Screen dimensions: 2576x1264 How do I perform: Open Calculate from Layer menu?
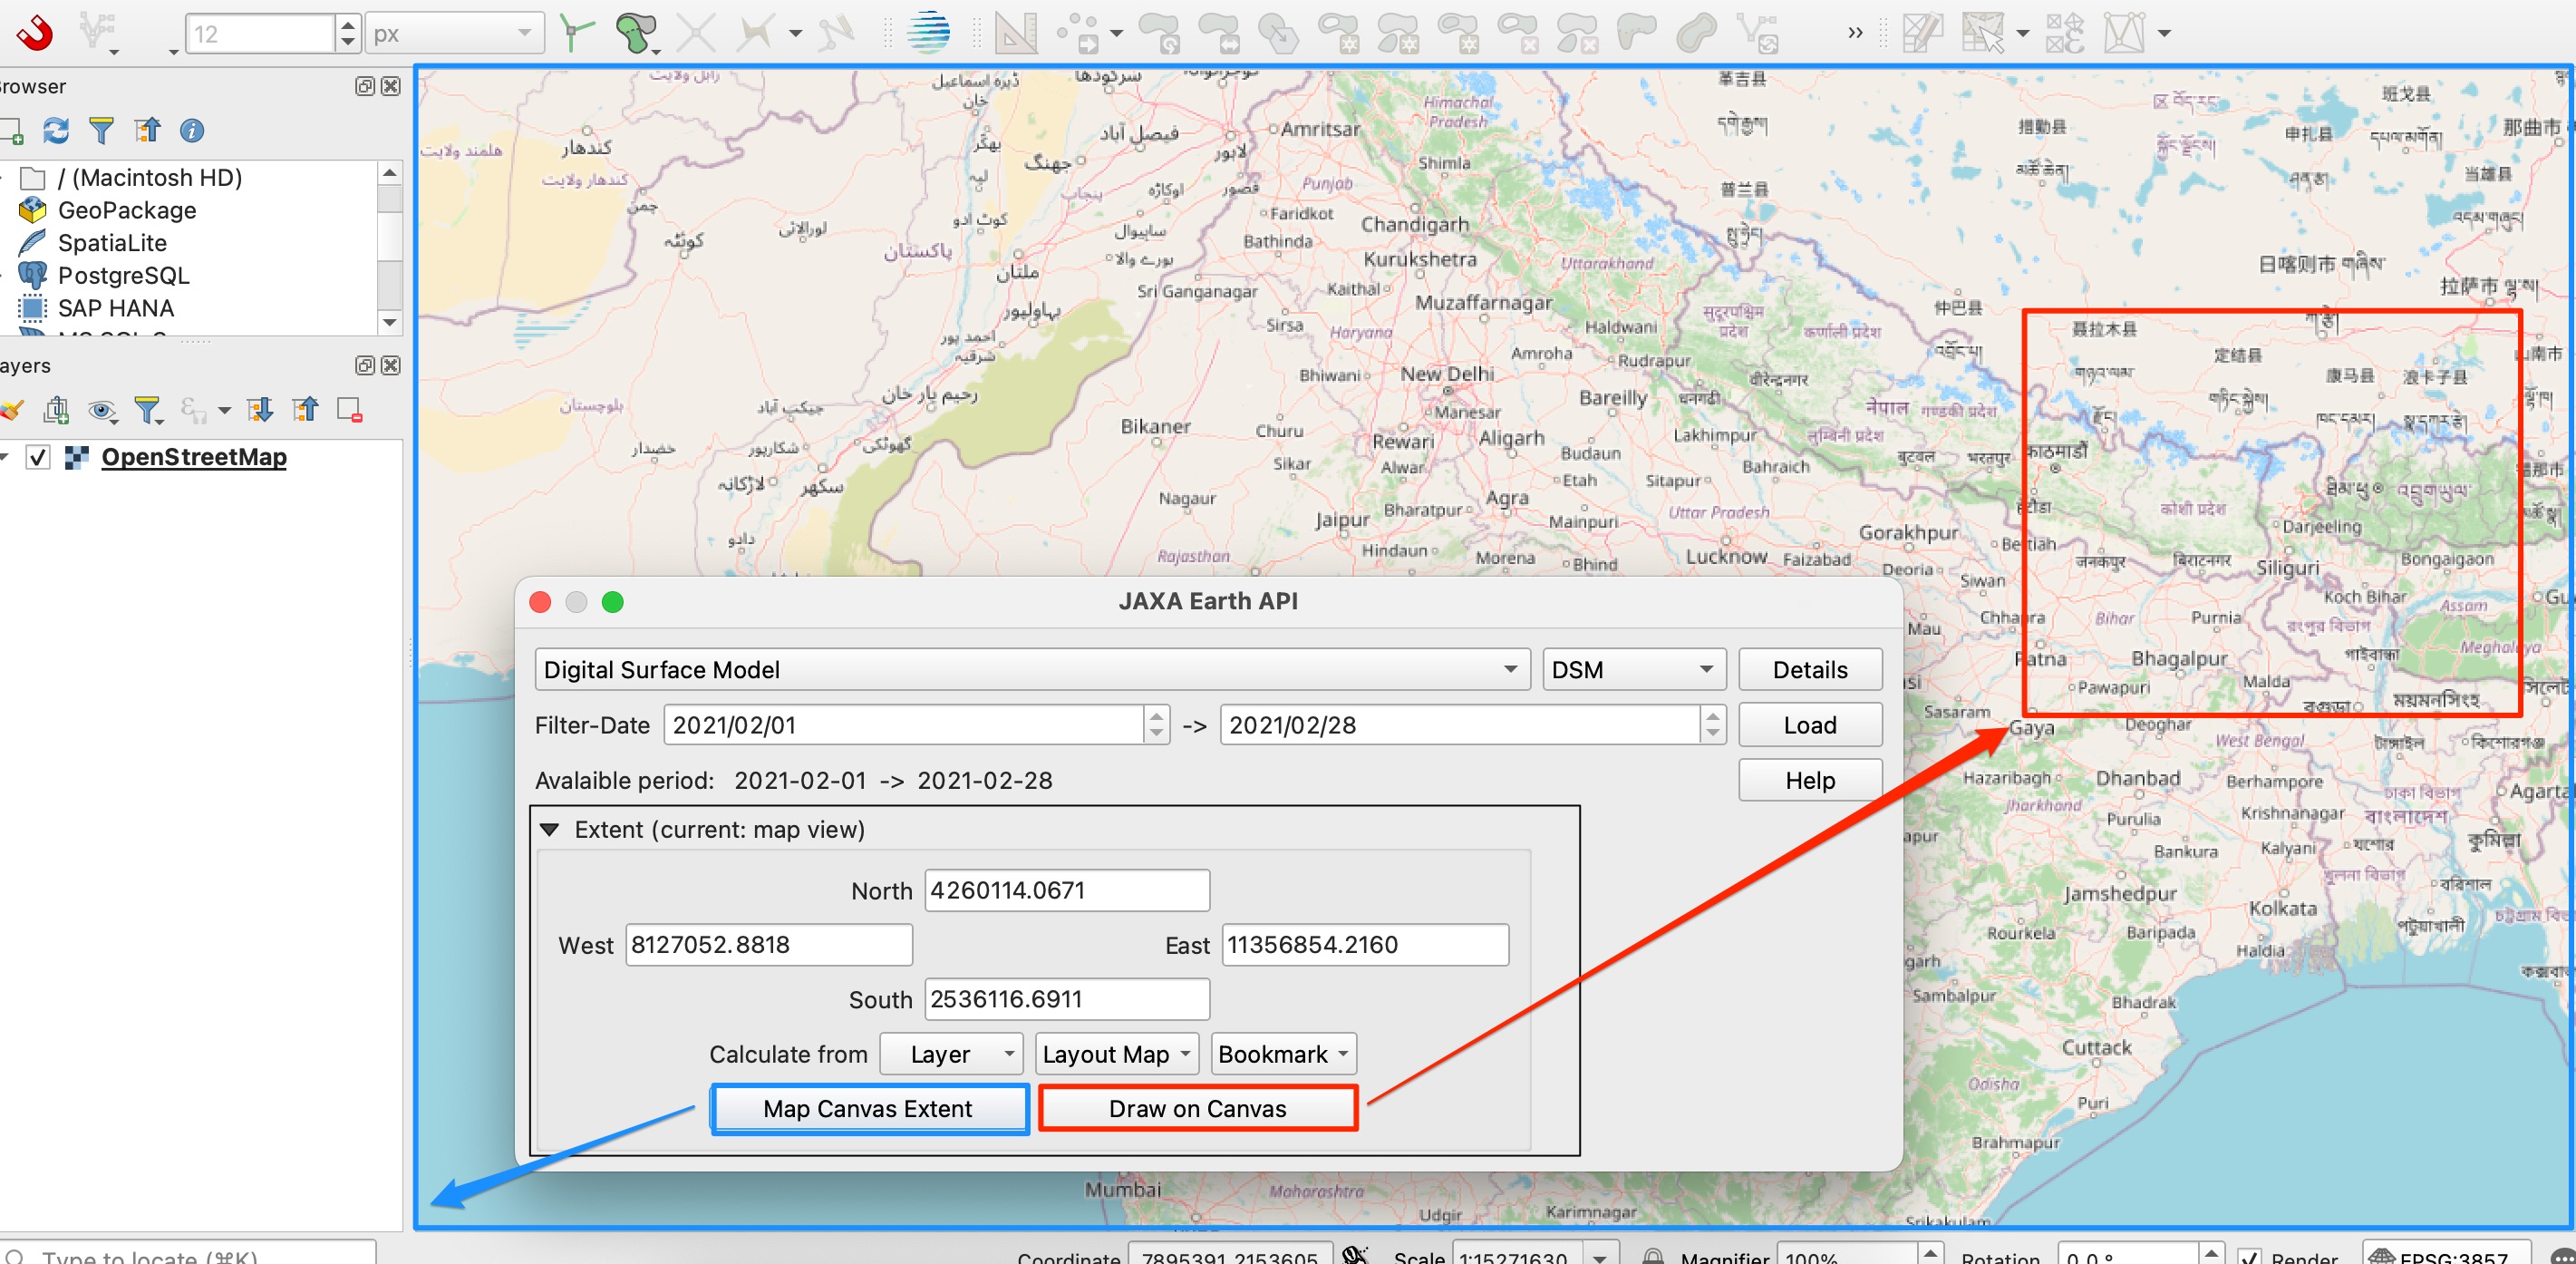coord(950,1054)
